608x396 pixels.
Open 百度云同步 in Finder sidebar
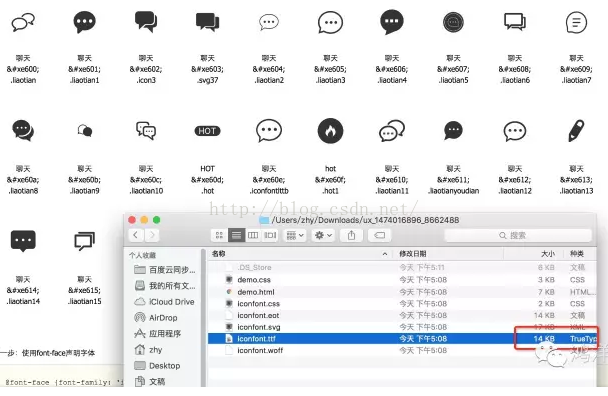164,270
